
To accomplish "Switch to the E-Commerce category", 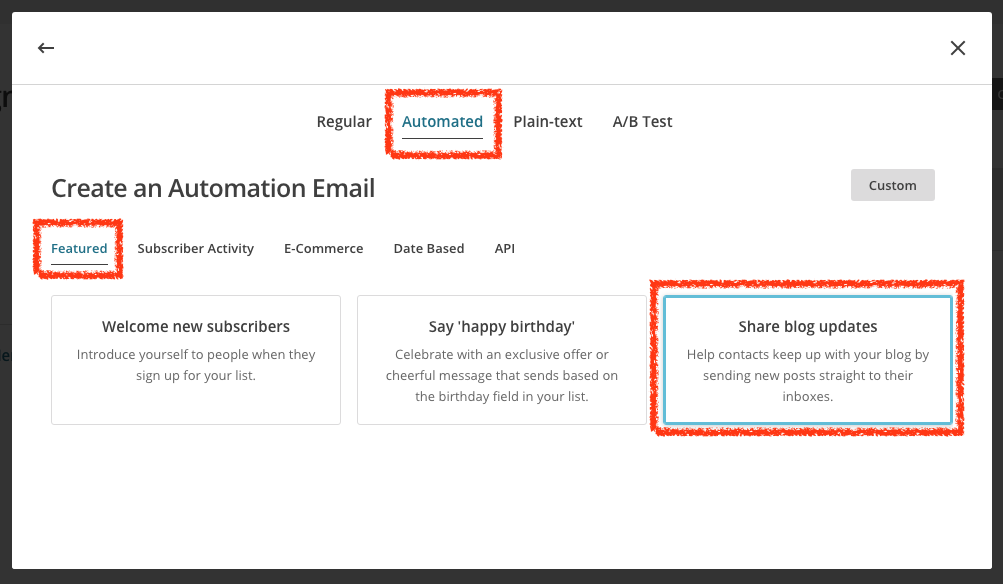I will pos(323,248).
